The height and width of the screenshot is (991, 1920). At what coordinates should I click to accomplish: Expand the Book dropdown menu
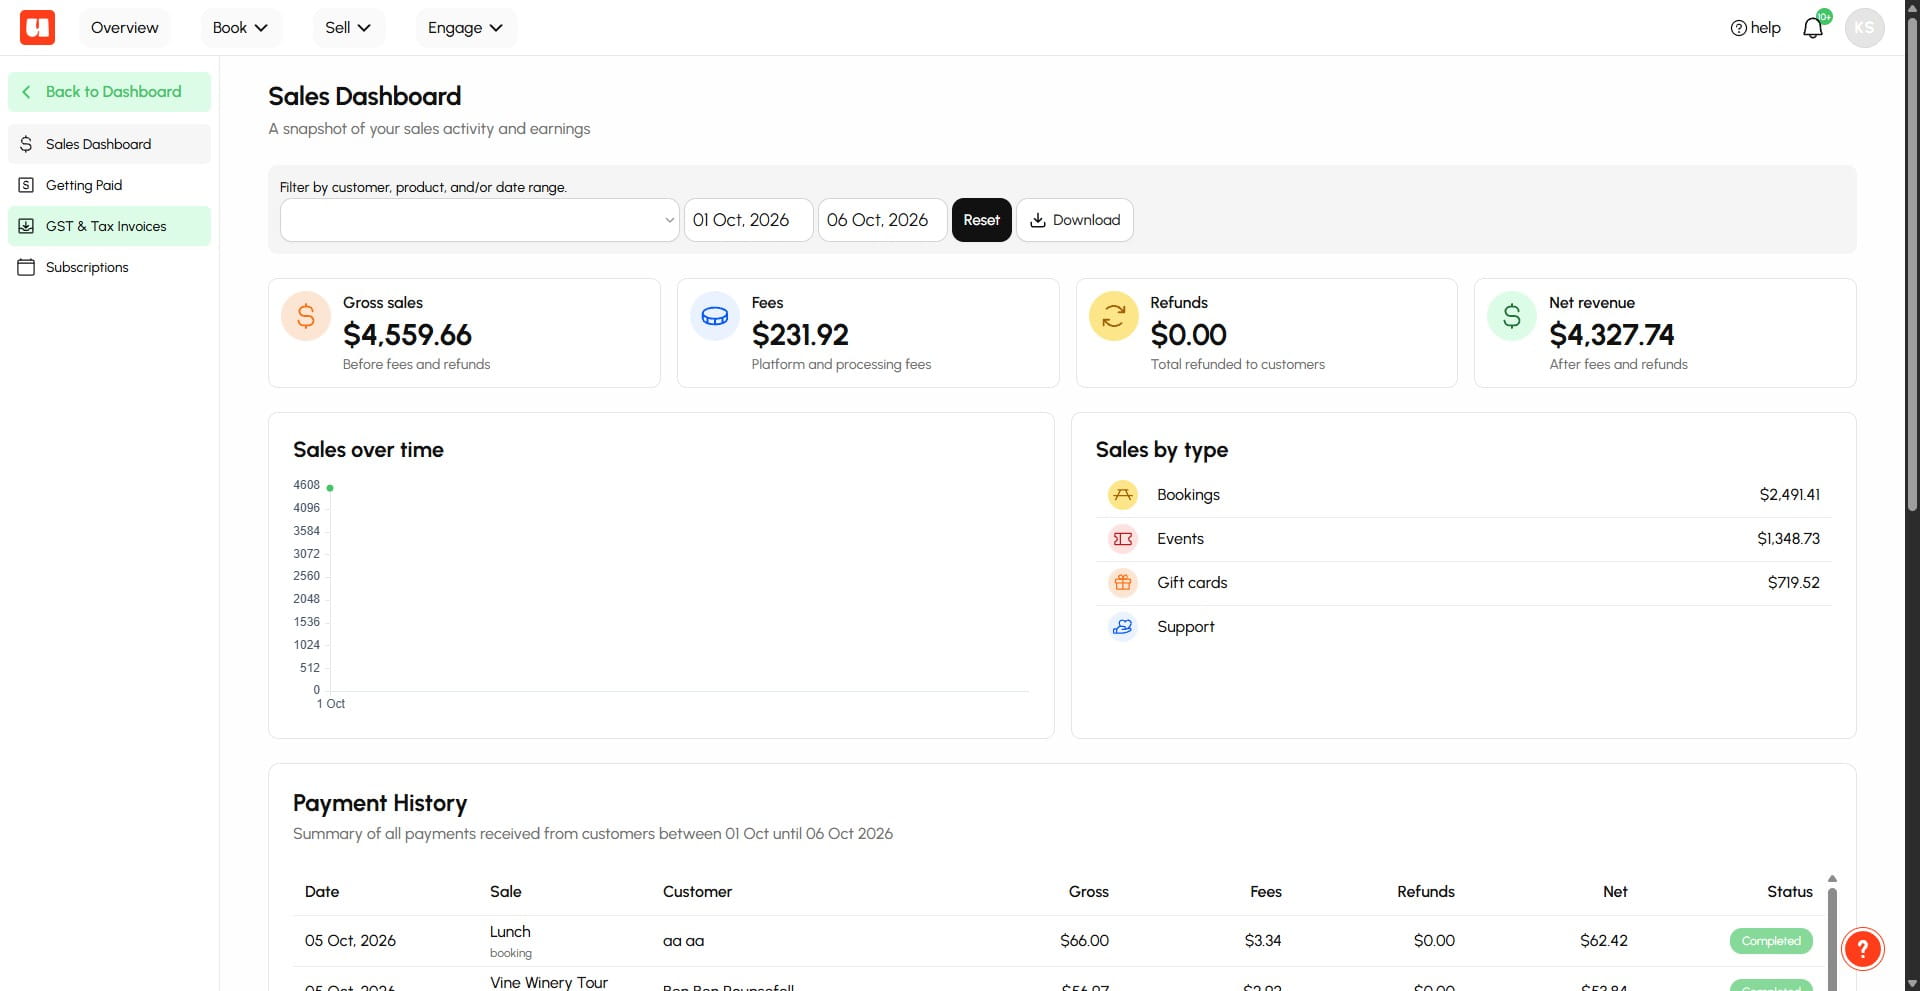point(240,28)
